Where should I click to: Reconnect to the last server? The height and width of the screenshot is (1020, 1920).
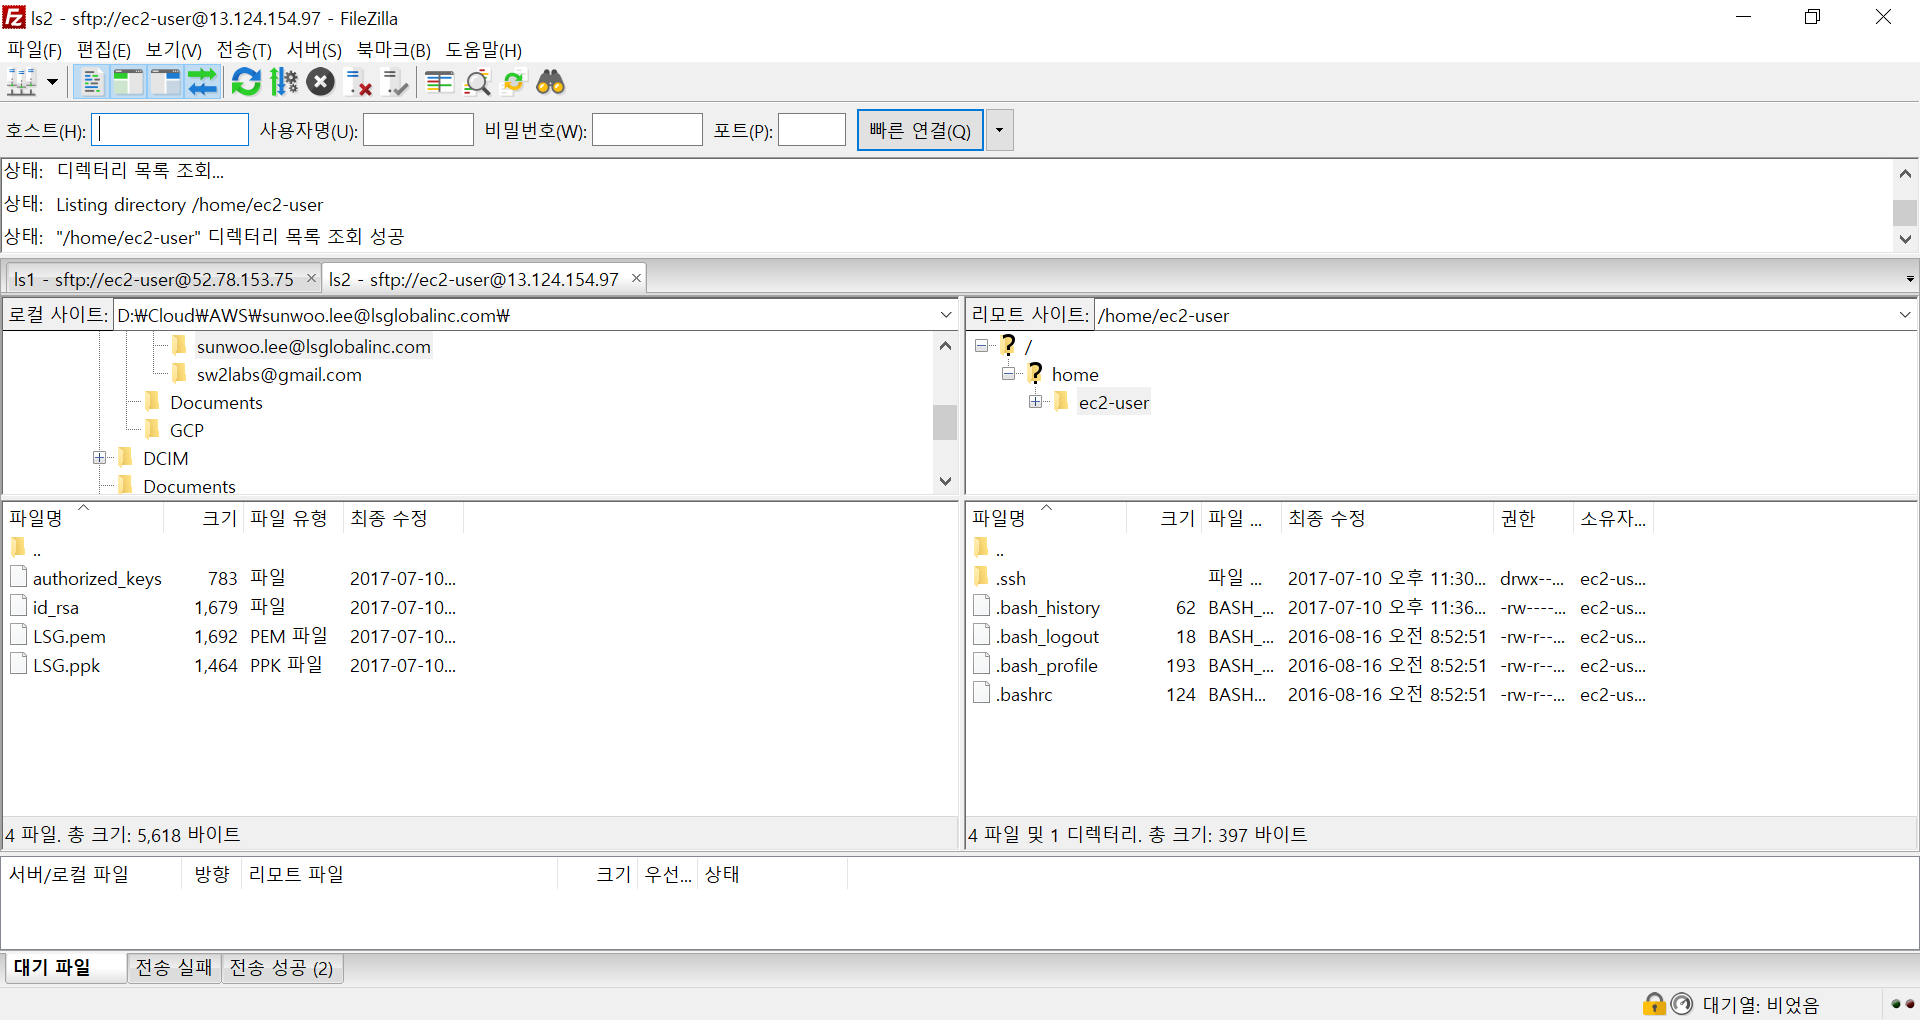[x=396, y=82]
